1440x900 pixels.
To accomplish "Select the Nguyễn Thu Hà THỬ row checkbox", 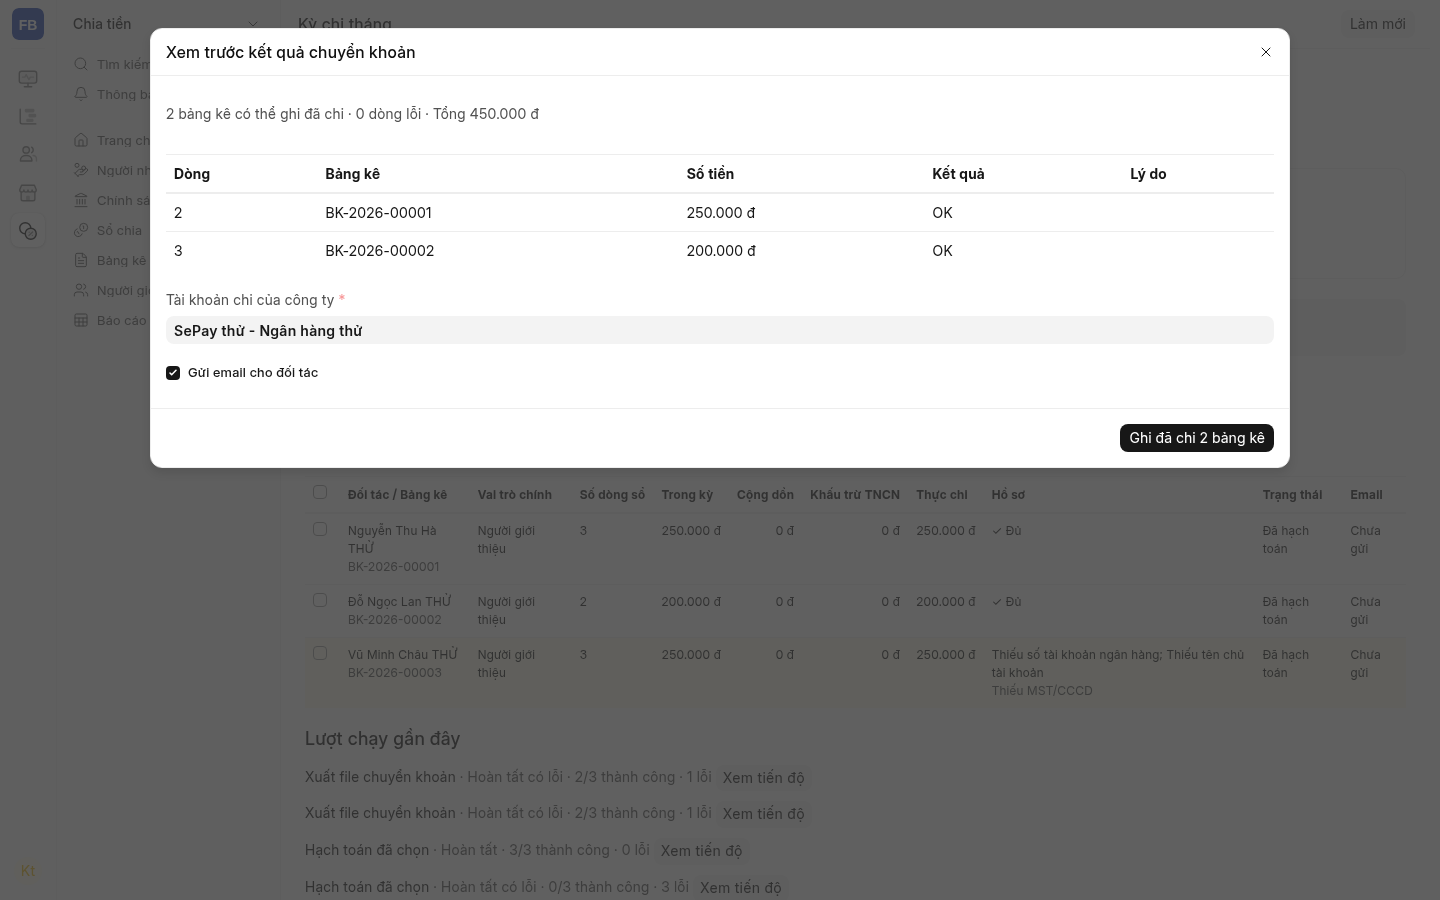I will pyautogui.click(x=320, y=529).
